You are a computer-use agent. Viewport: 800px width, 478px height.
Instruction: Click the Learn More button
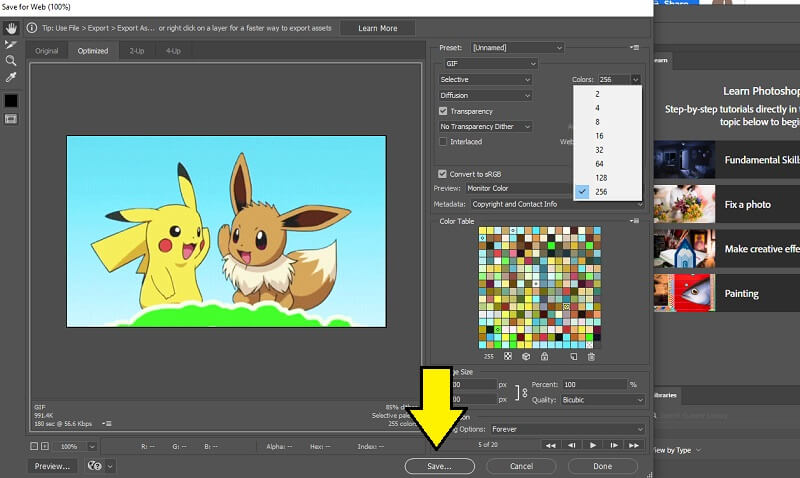pos(378,28)
